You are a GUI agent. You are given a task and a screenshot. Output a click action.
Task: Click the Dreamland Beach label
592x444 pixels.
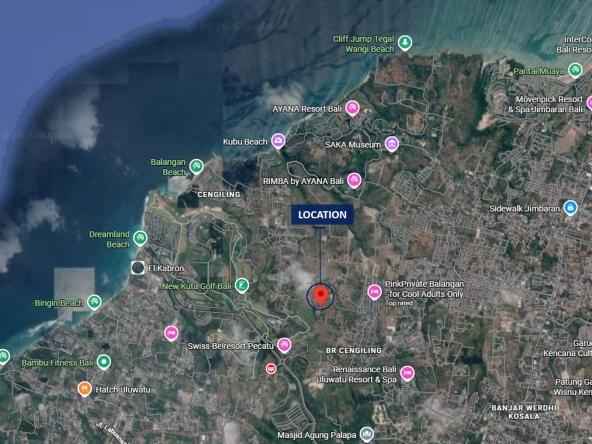(109, 239)
